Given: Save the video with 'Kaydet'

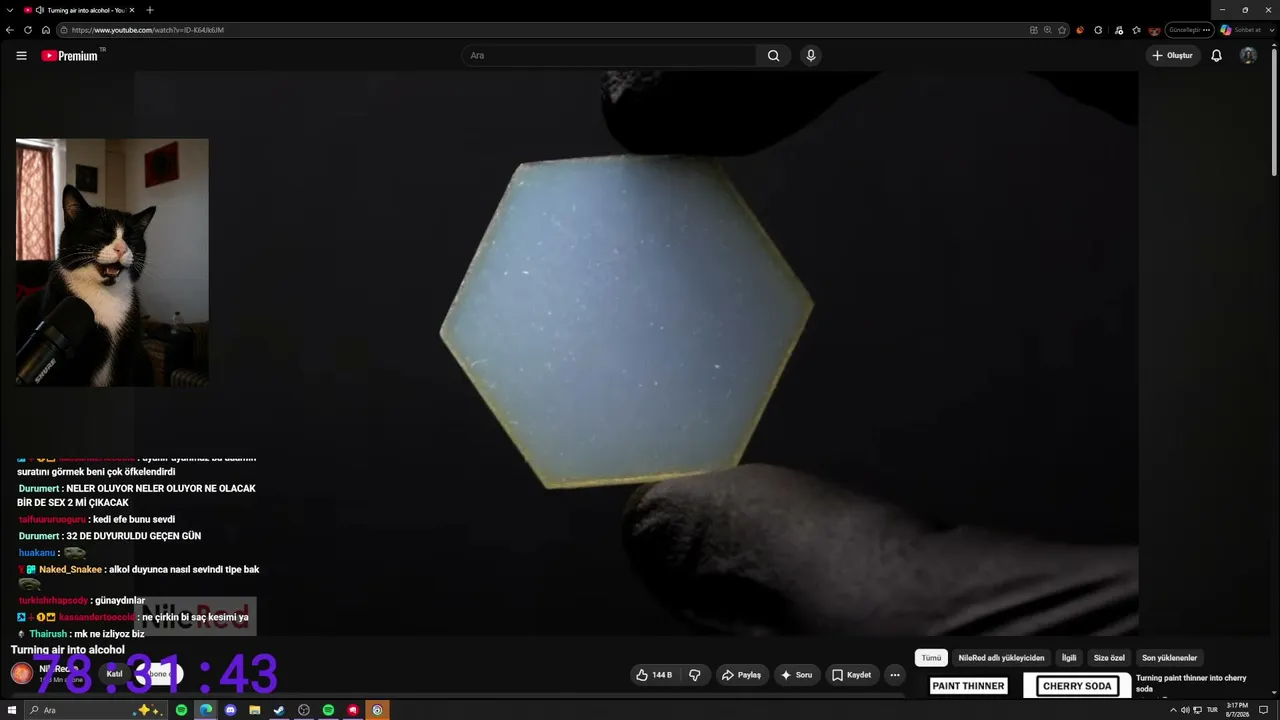Looking at the screenshot, I should click(x=851, y=675).
